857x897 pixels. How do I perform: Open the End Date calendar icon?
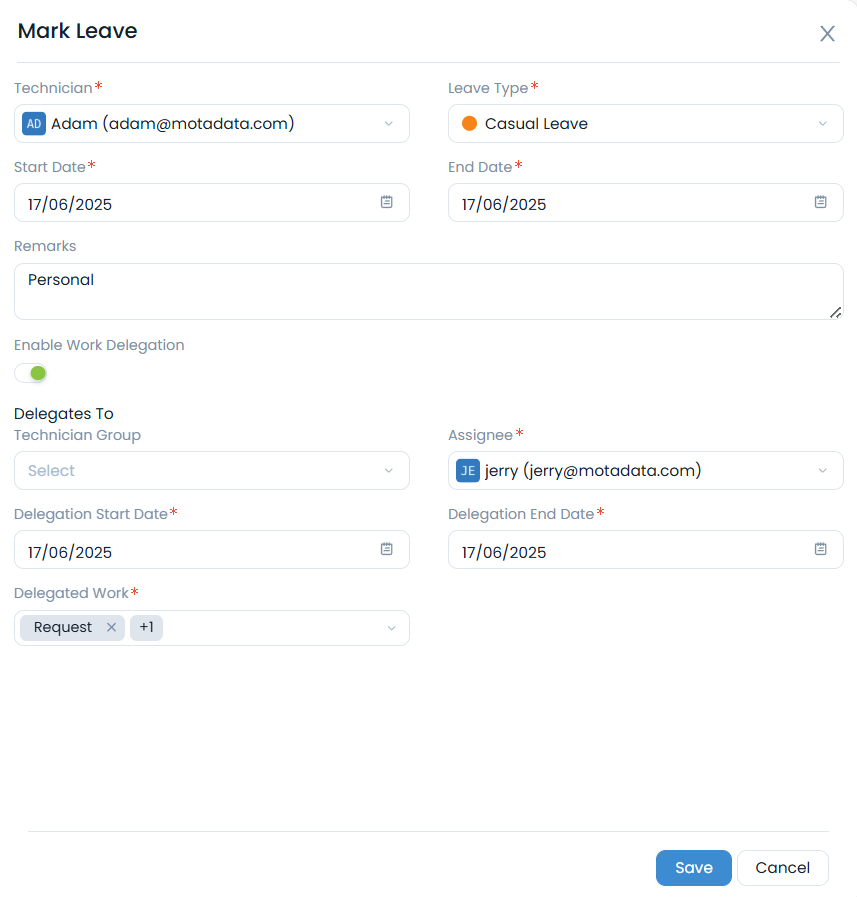coord(821,202)
